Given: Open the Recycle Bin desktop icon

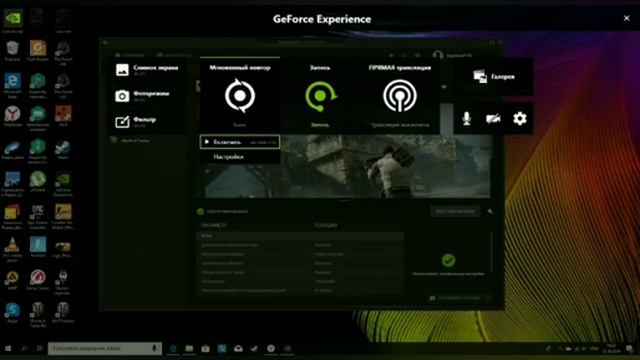Looking at the screenshot, I should (12, 51).
